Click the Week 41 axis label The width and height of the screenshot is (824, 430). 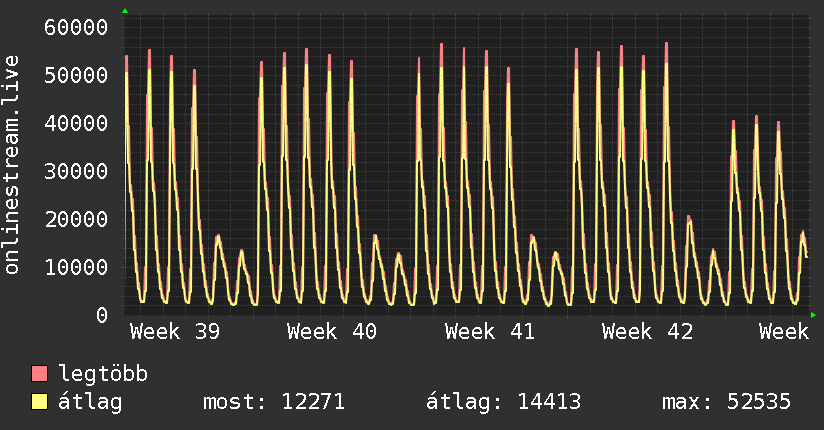490,332
